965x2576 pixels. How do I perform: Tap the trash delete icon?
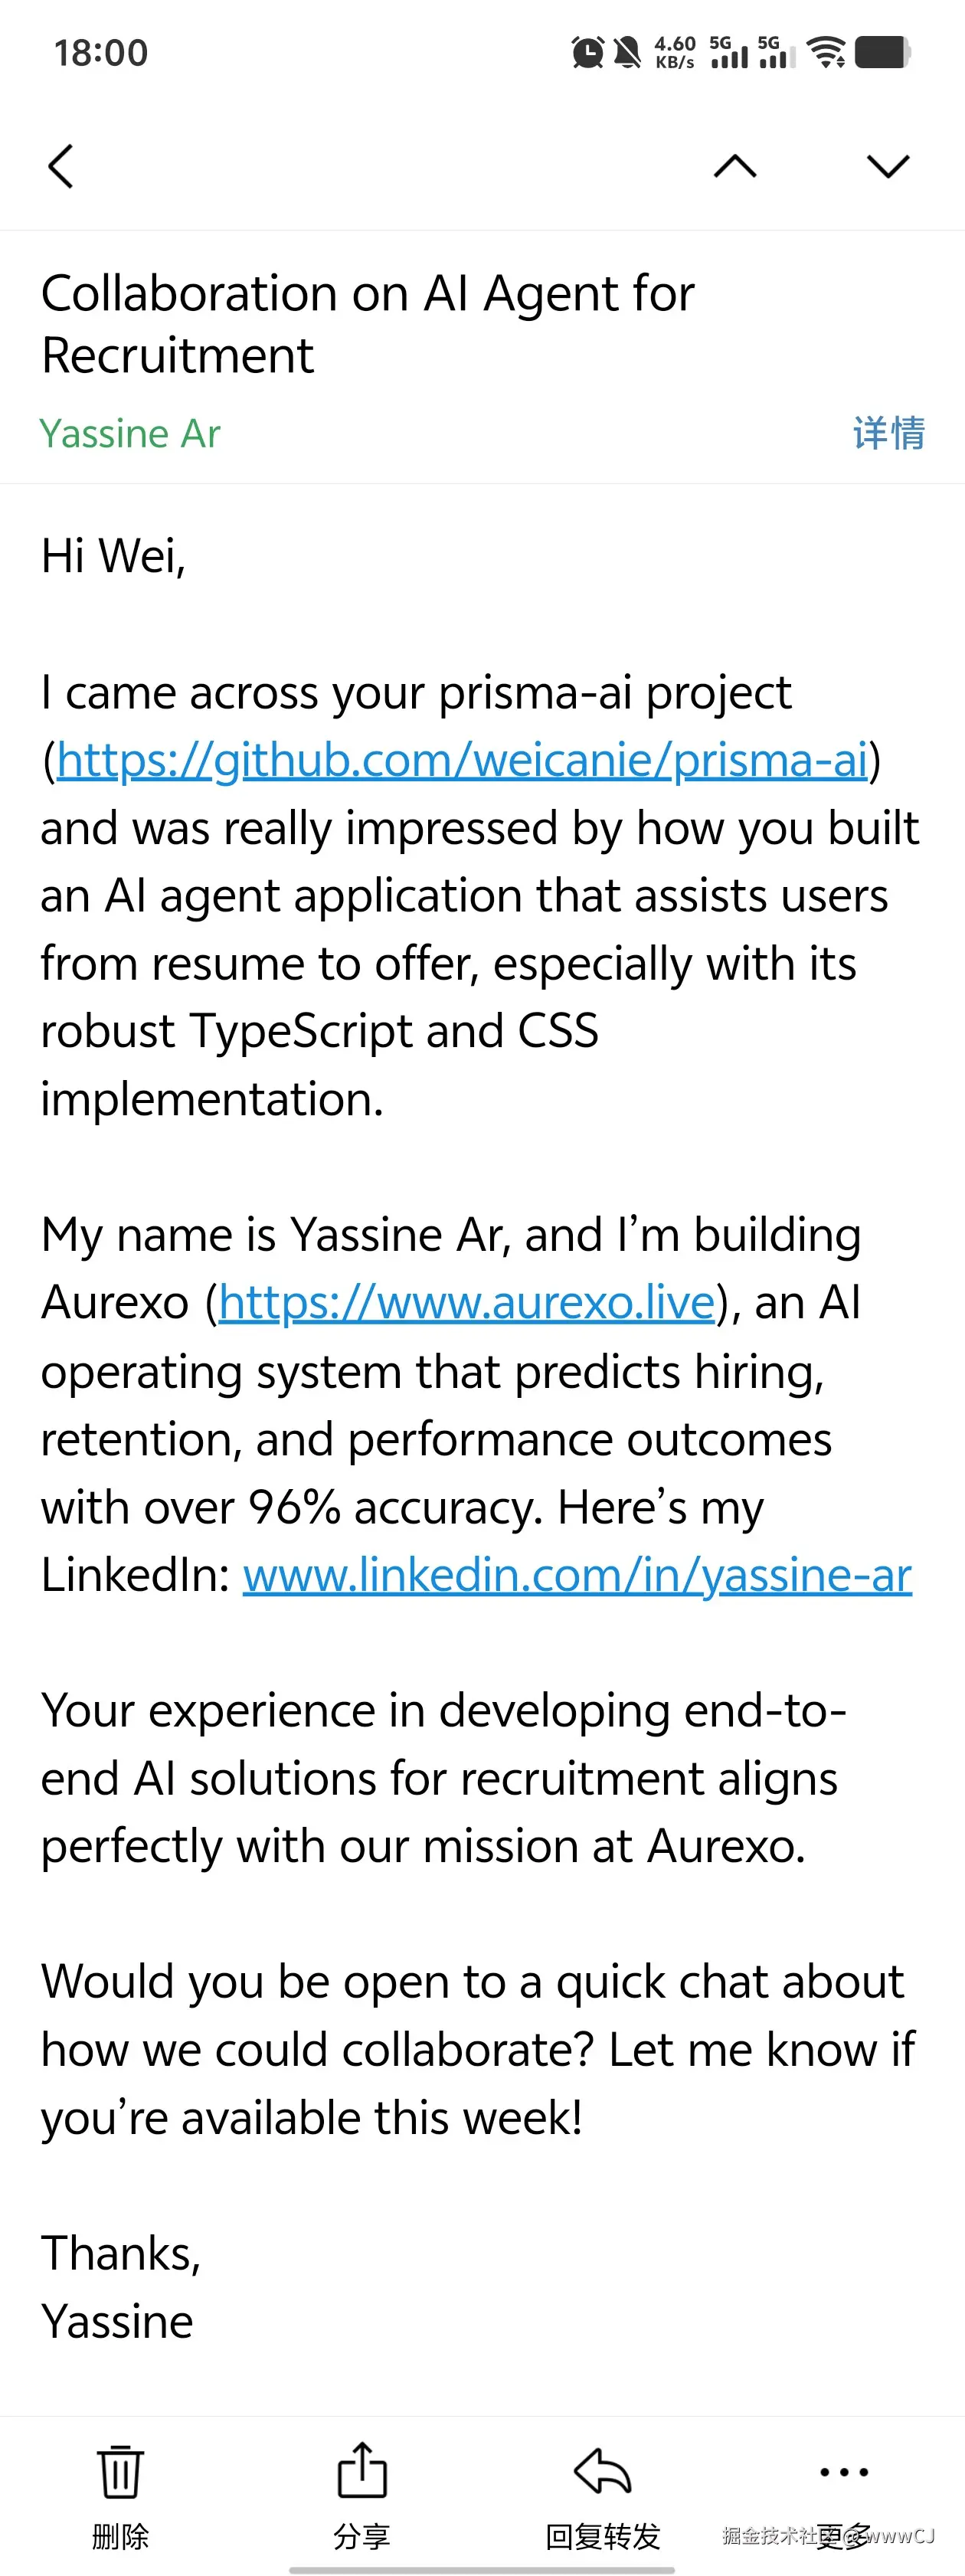[x=120, y=2471]
